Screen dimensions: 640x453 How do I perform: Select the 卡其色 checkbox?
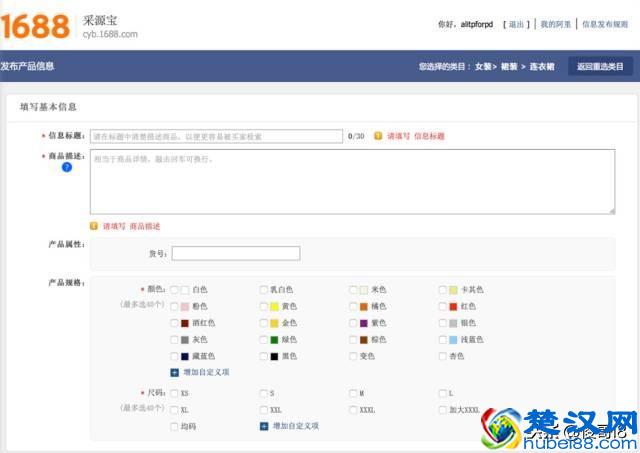[x=442, y=290]
